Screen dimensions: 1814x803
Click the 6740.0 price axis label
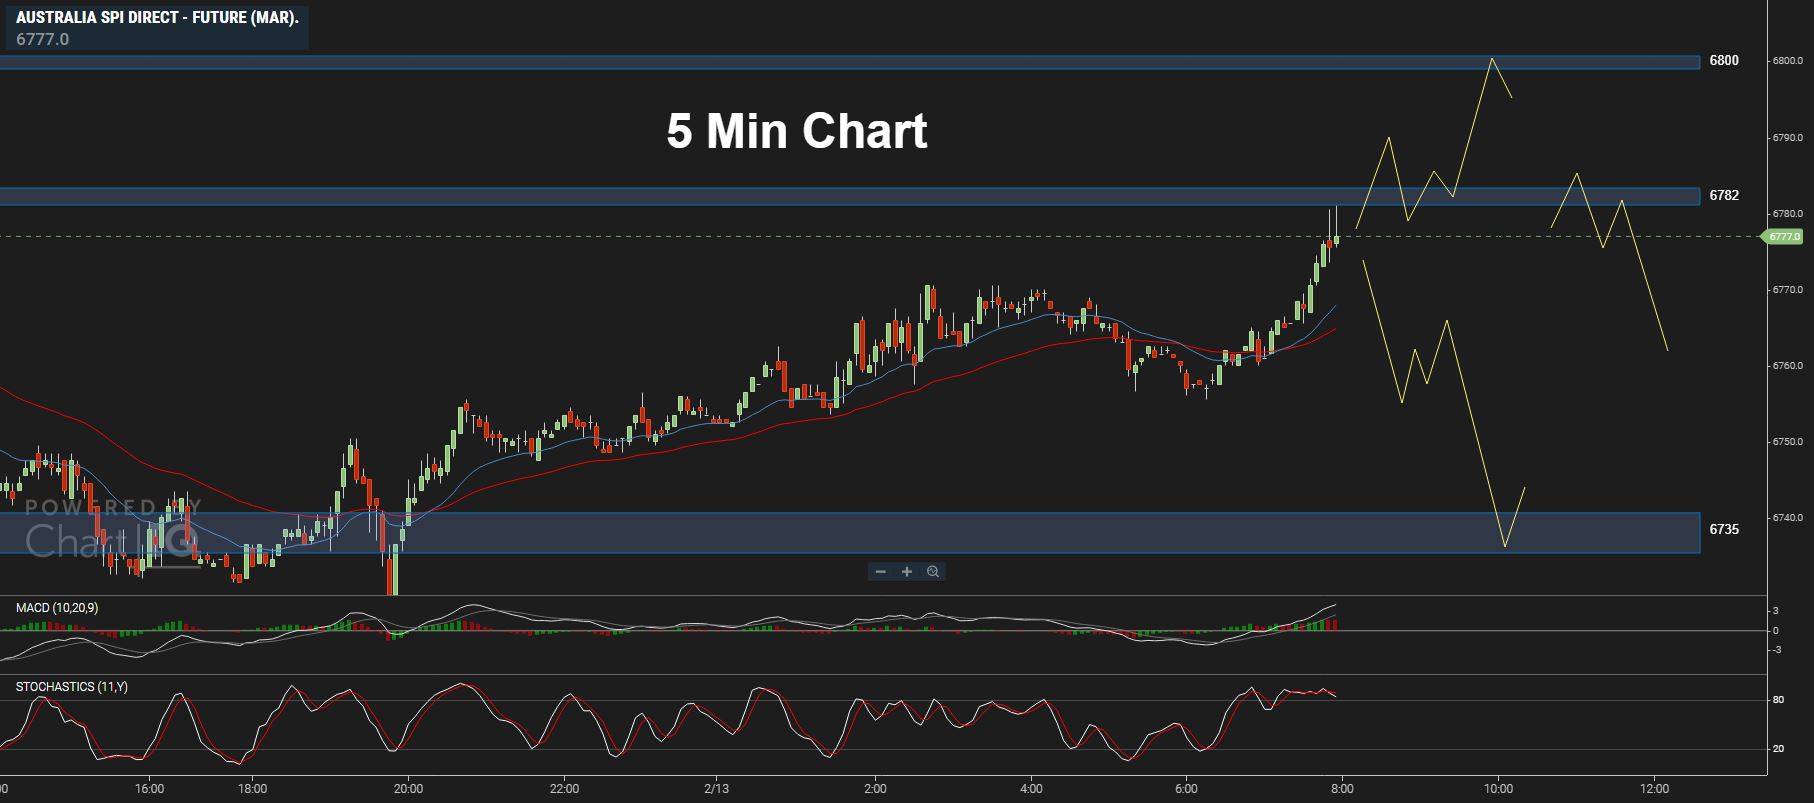coord(1788,518)
